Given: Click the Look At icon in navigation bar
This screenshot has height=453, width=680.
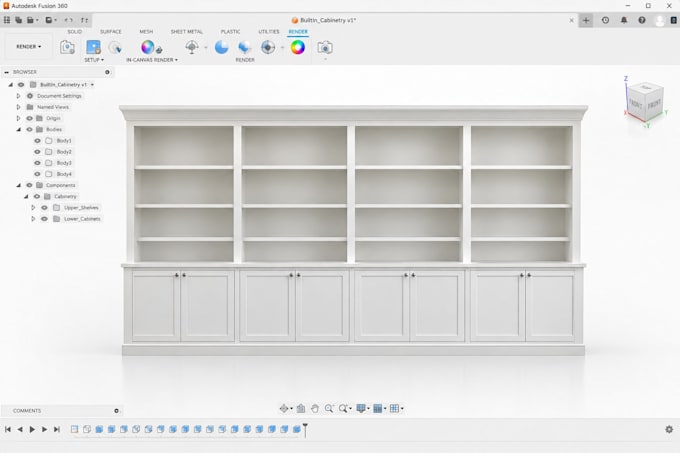Looking at the screenshot, I should tap(301, 408).
